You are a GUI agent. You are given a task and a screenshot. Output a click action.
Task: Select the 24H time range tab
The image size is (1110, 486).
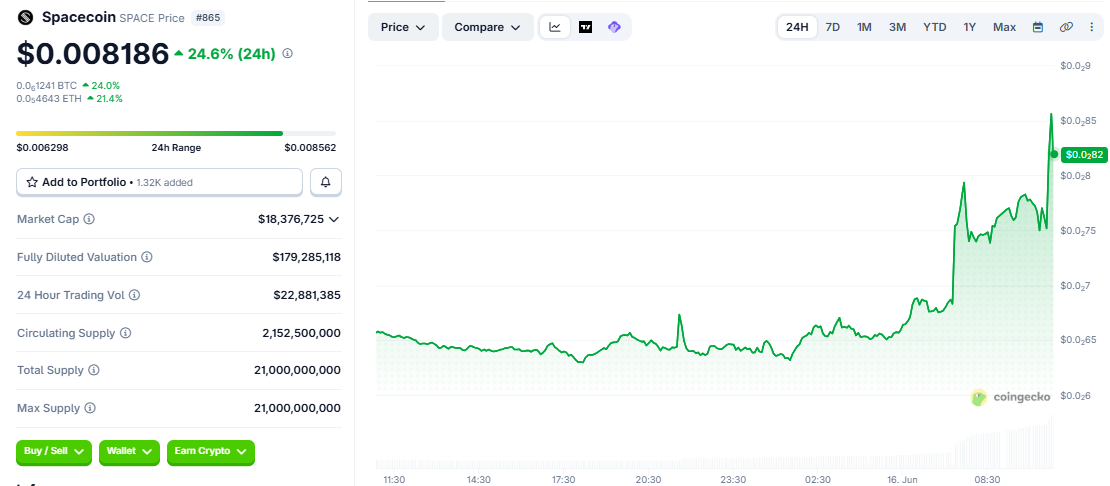click(x=797, y=27)
